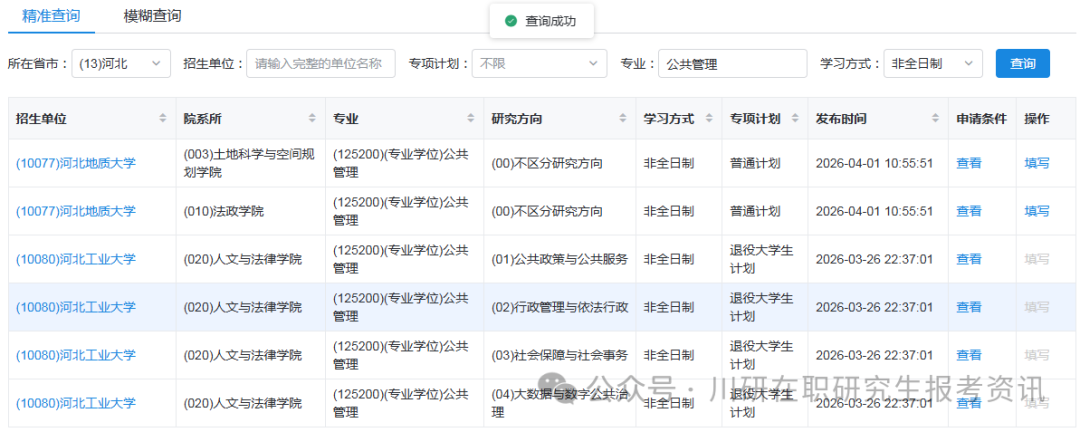Open 河北工业大学 link for 行政管理与依法行政 row

pos(76,307)
